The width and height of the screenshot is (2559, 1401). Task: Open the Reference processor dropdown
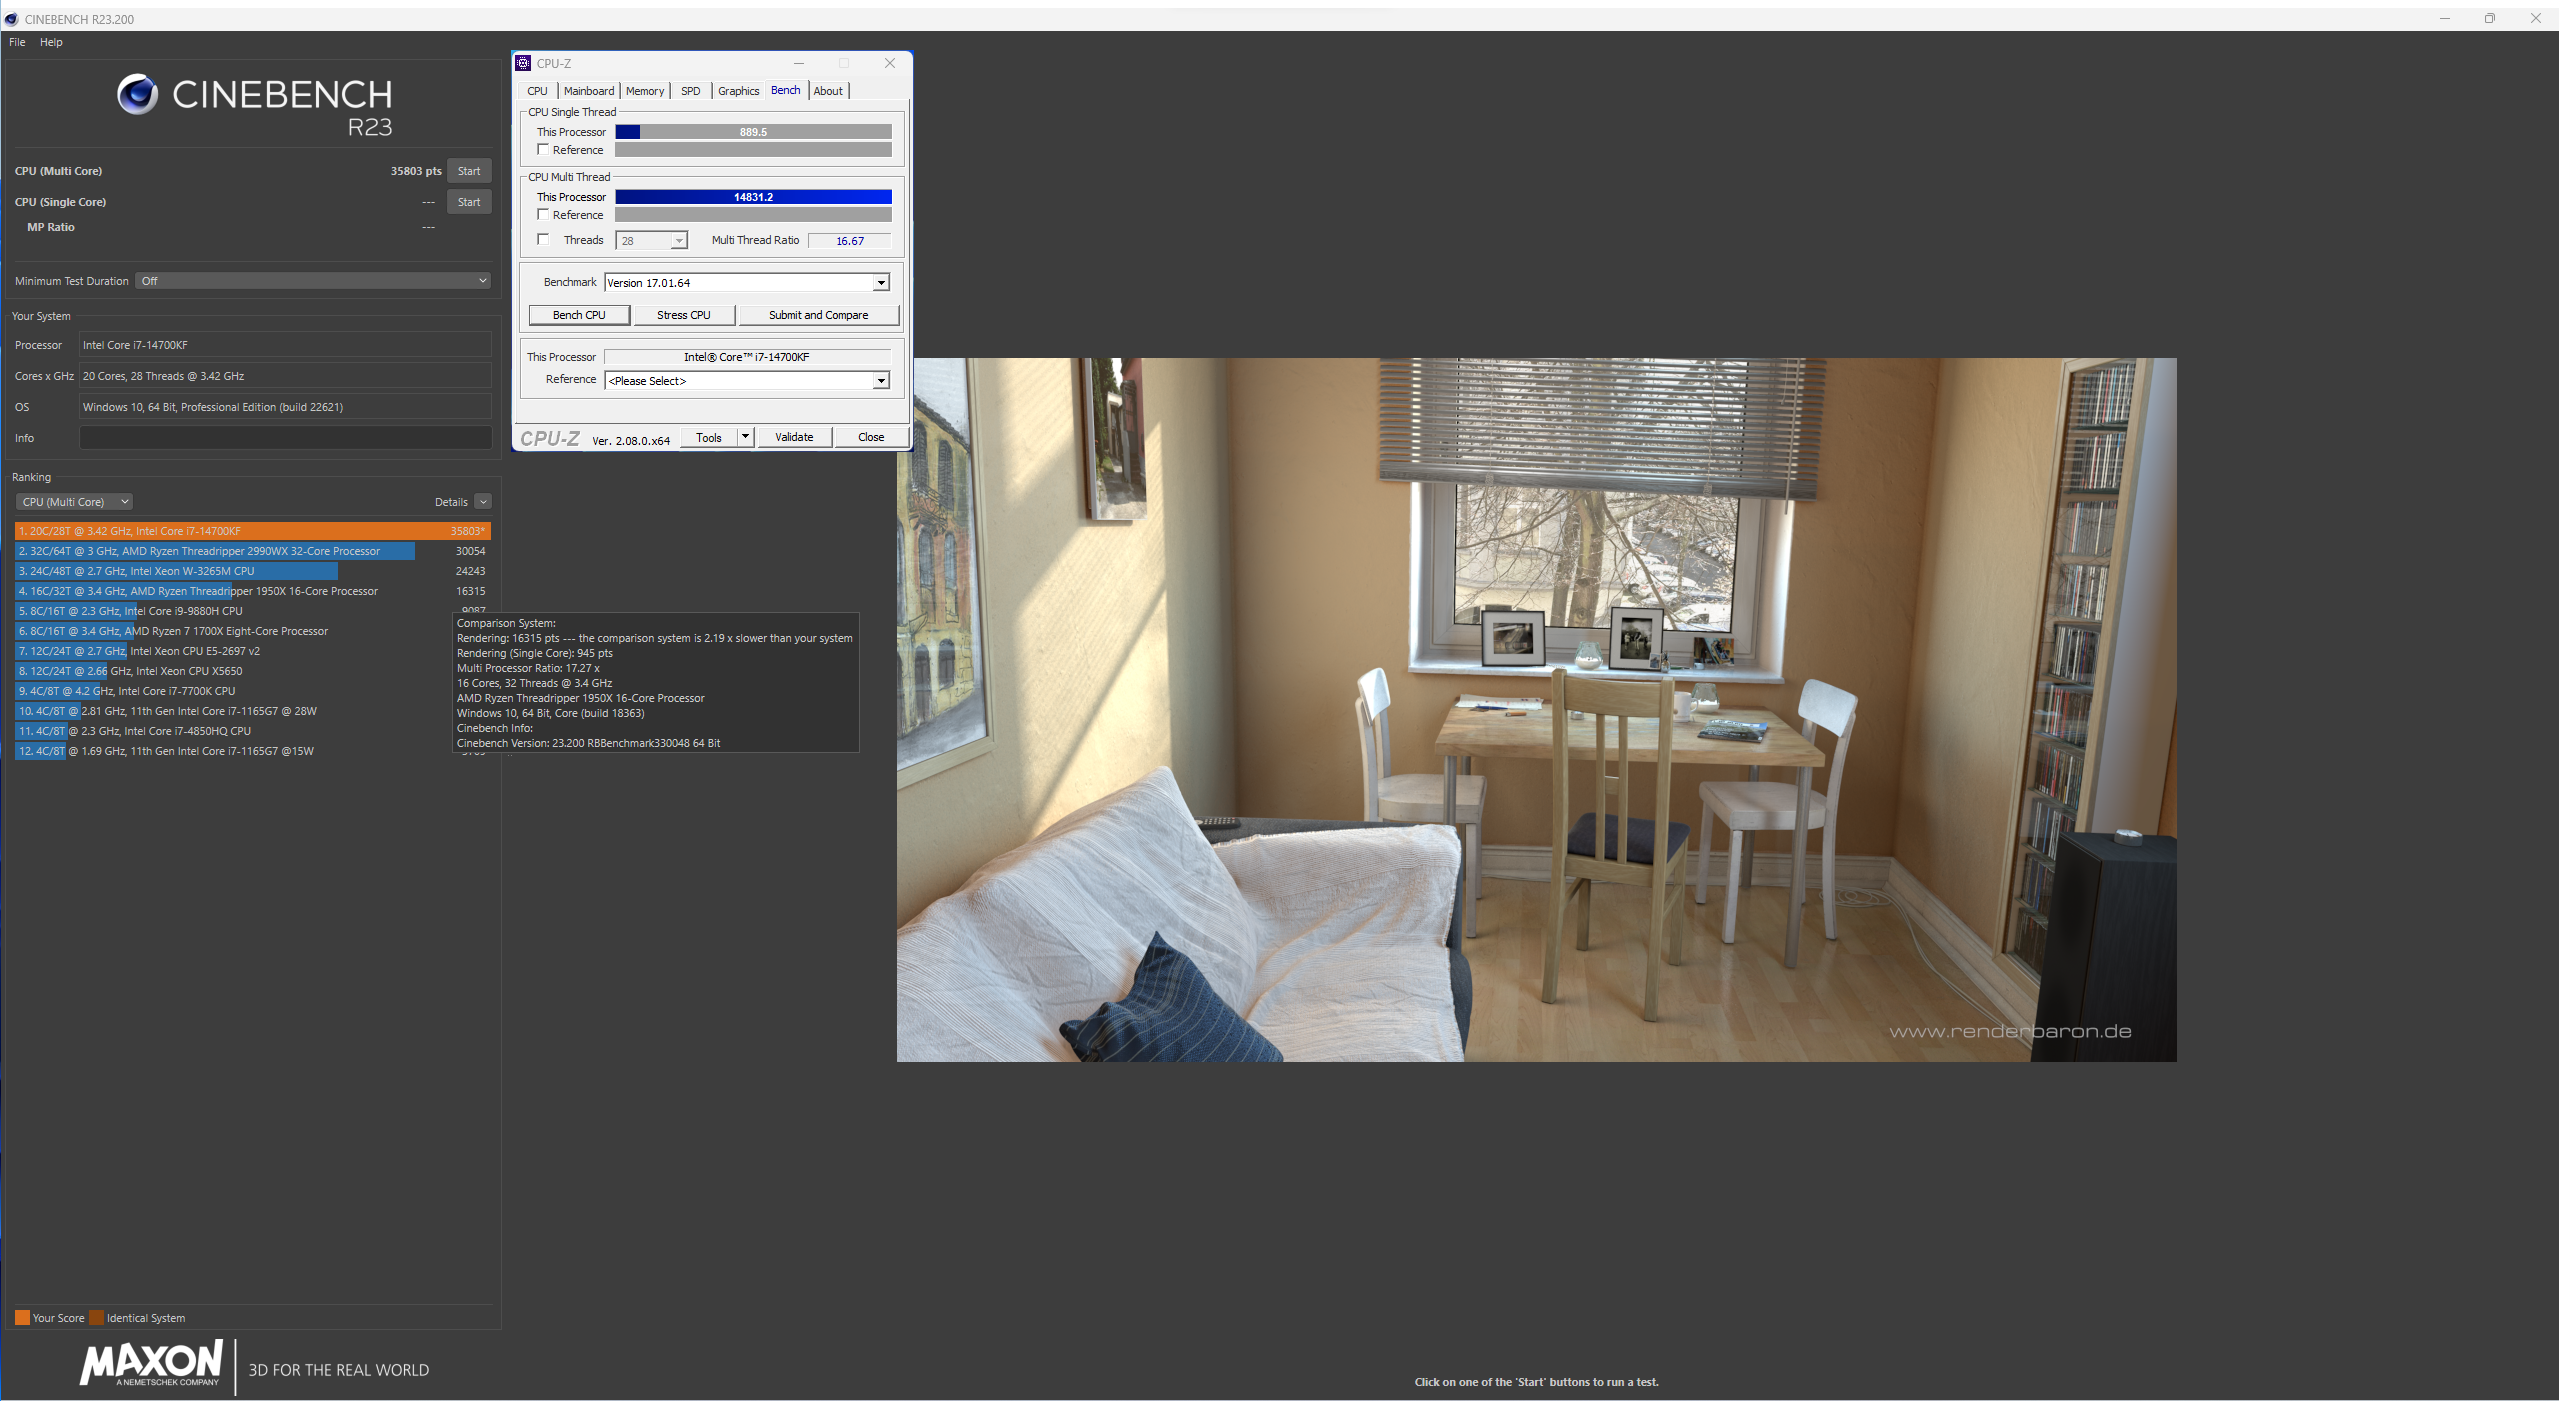tap(881, 380)
